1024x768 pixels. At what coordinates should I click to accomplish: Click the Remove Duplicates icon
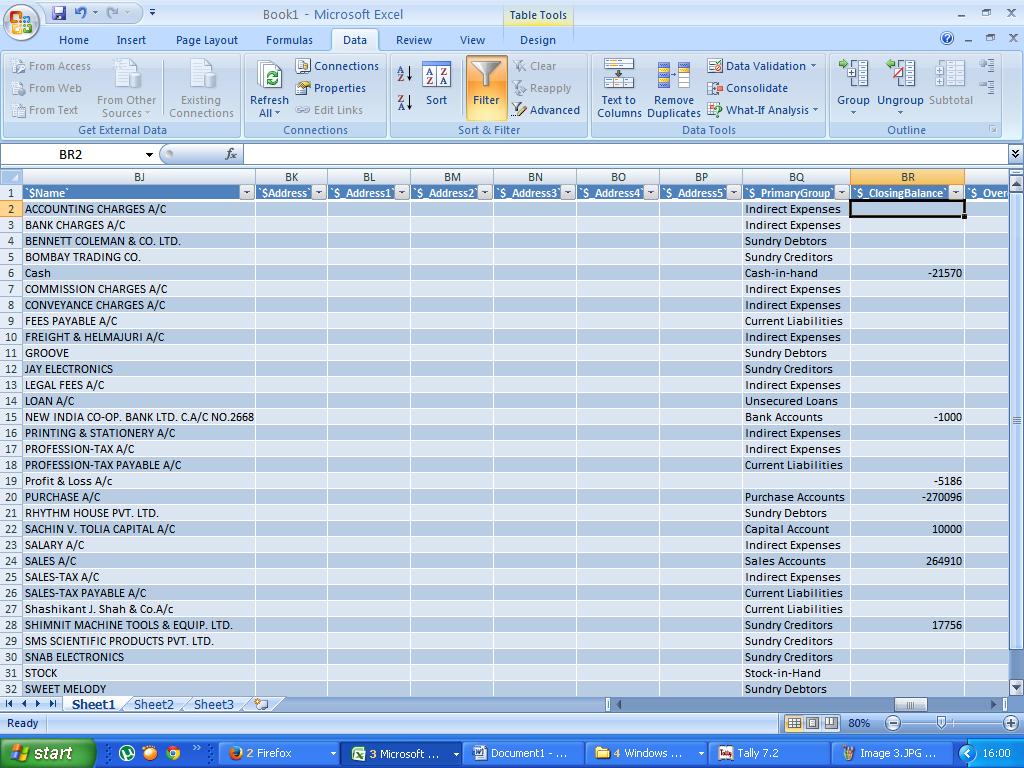[x=673, y=87]
